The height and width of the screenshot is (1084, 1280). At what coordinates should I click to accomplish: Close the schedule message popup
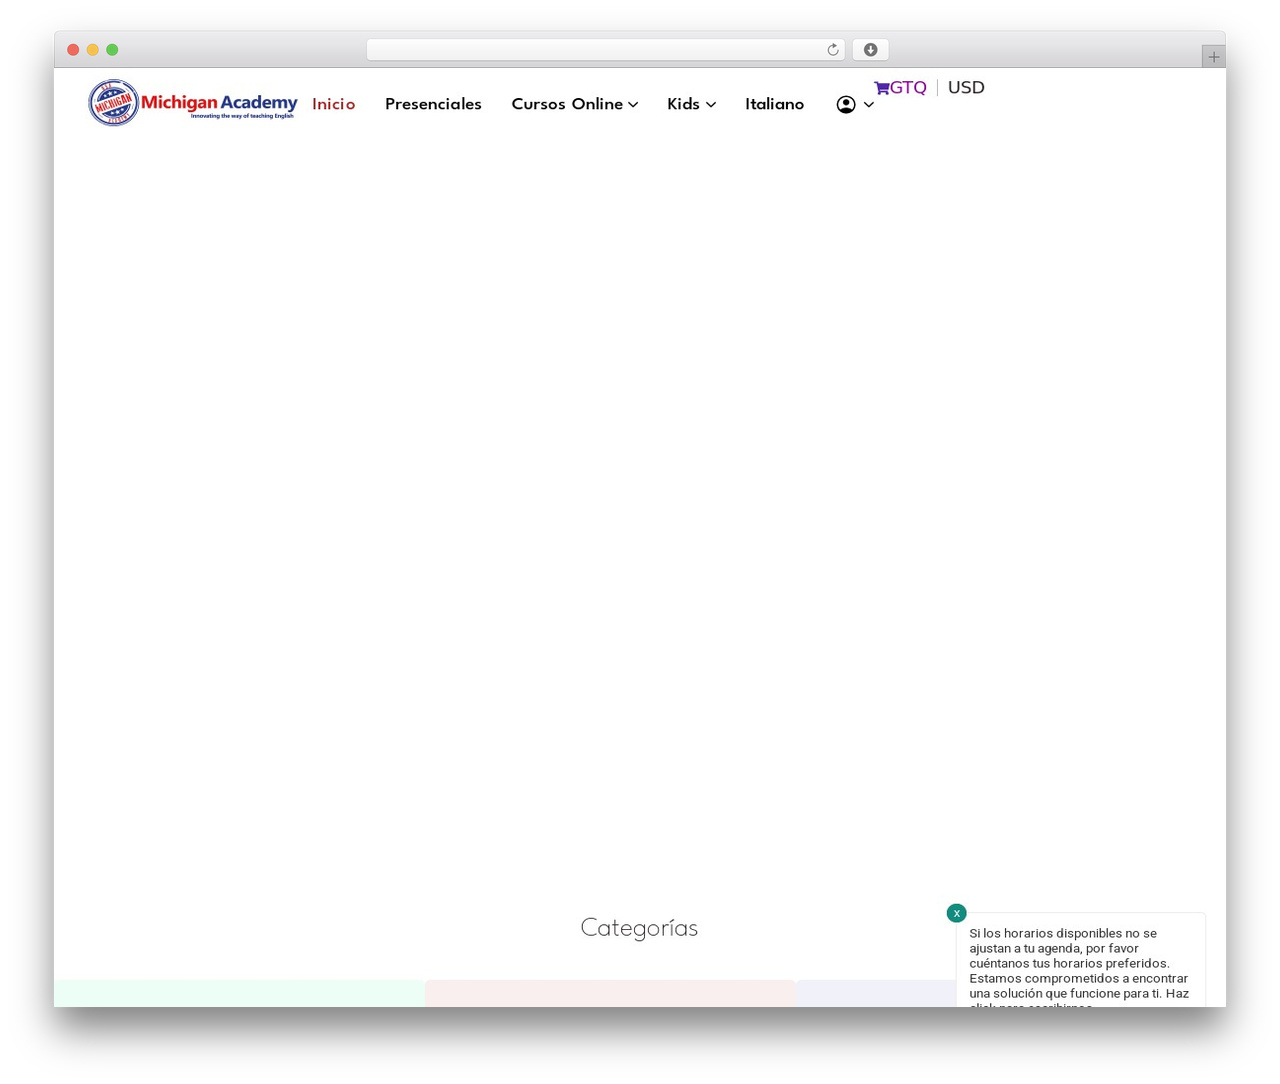coord(956,913)
